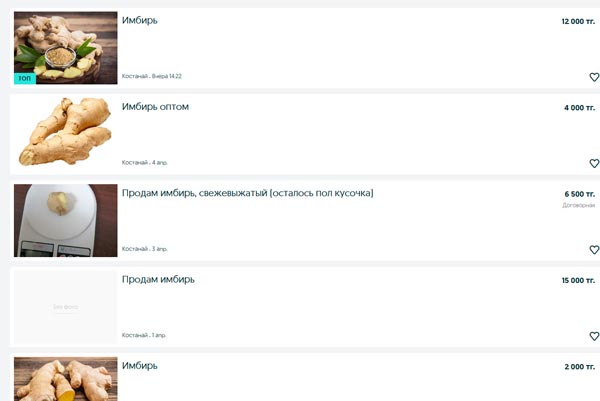The height and width of the screenshot is (401, 600).
Task: Click the 15 000 тг. price
Action: [x=578, y=280]
